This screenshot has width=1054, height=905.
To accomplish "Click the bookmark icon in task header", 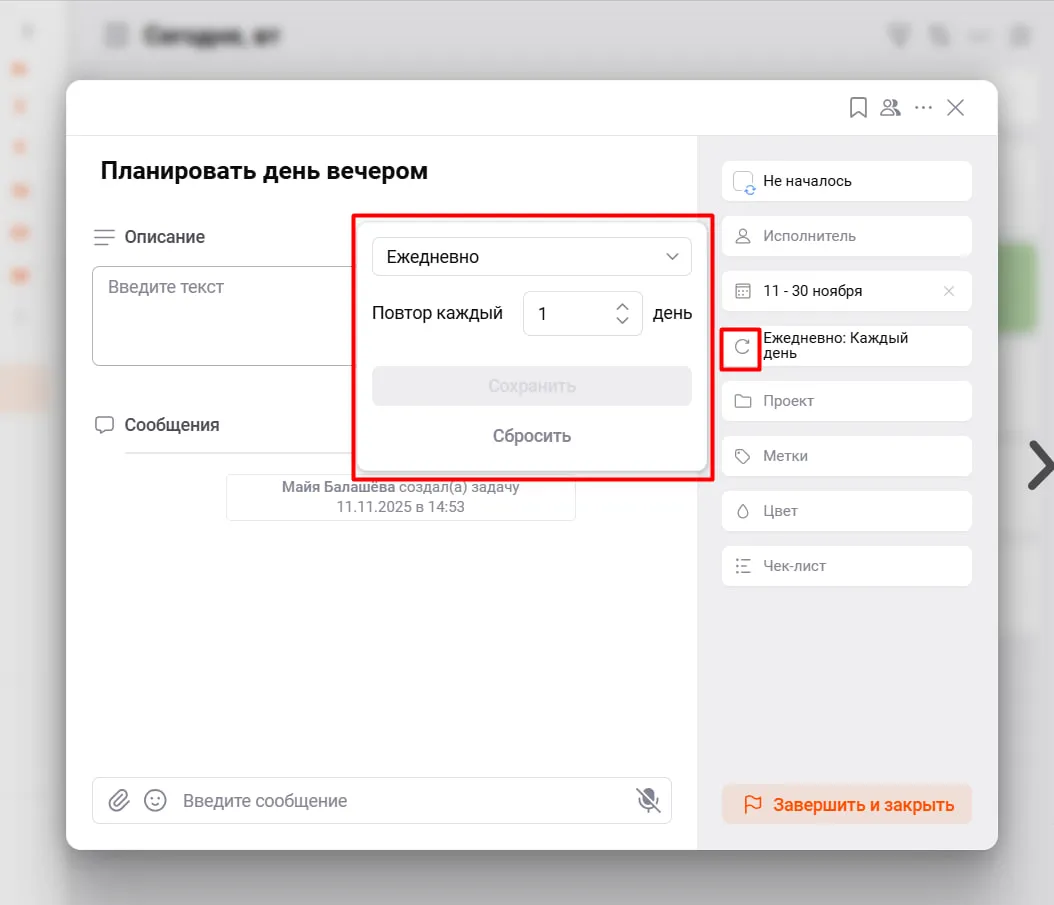I will [858, 108].
